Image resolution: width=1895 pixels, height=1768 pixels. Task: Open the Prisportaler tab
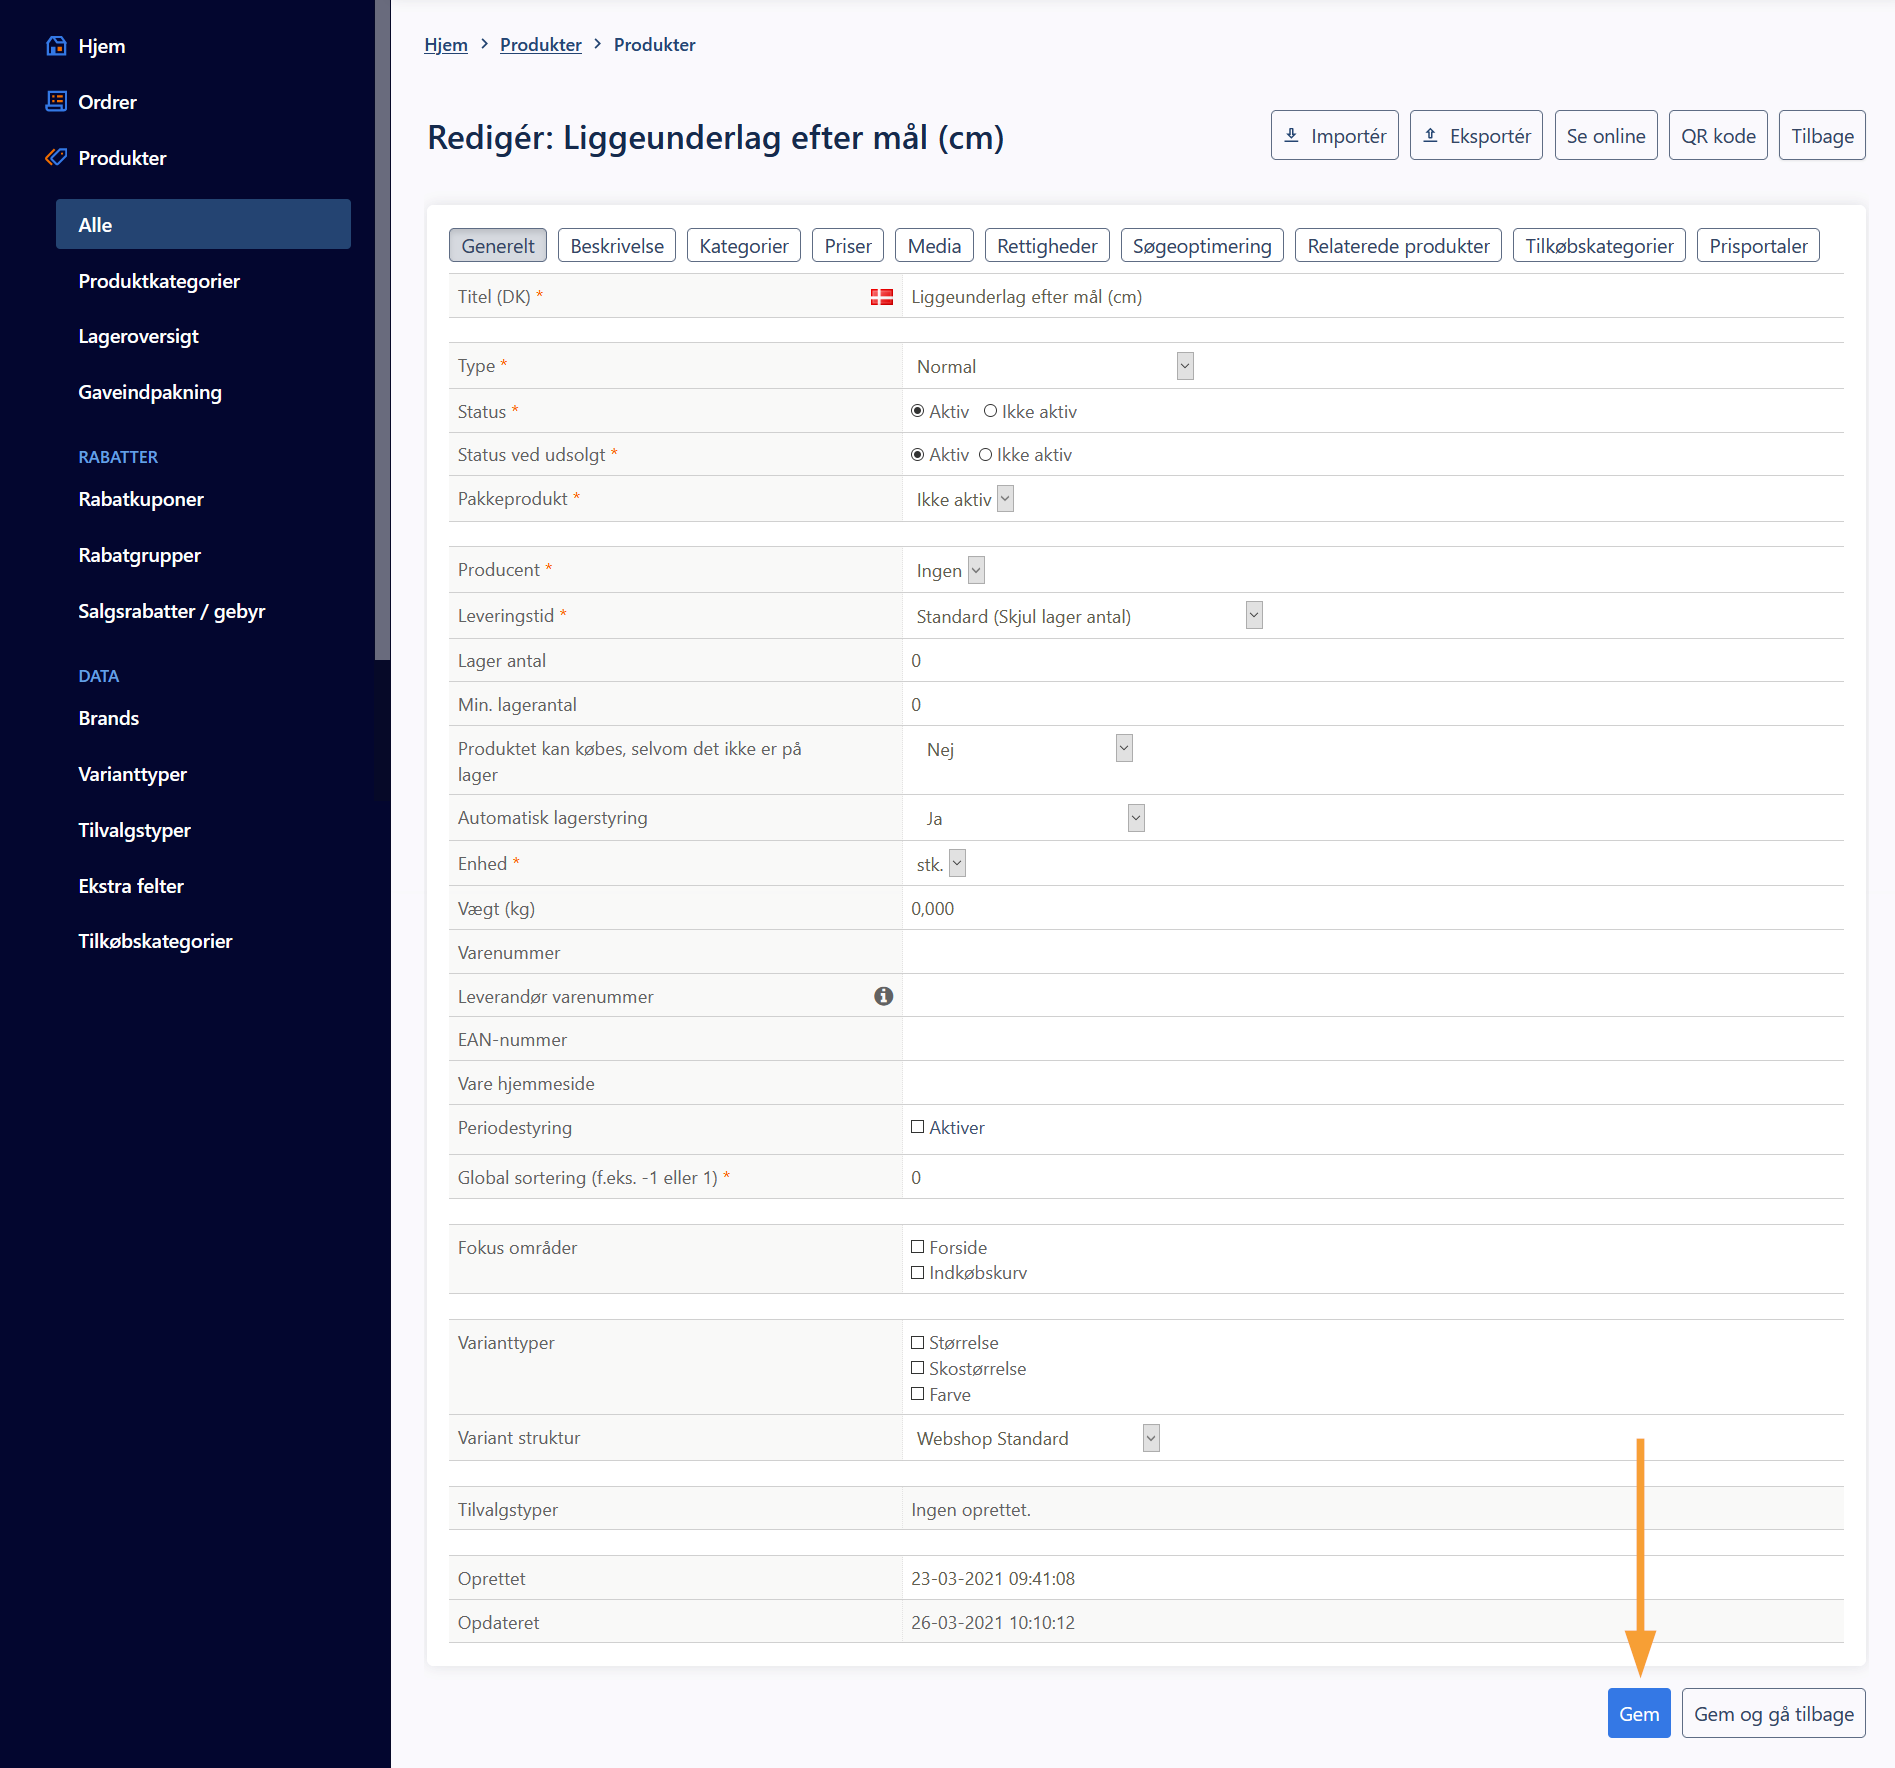[1758, 246]
